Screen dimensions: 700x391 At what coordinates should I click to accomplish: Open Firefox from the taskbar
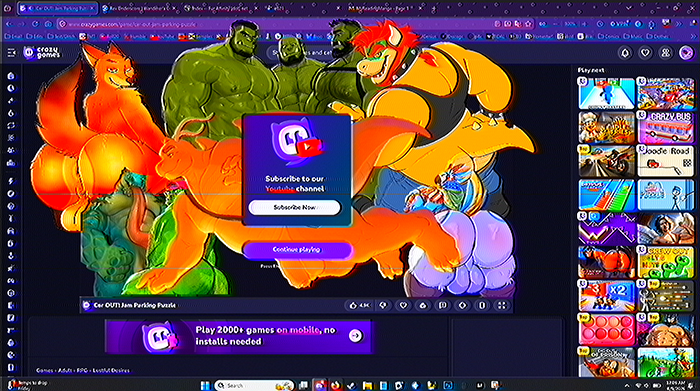coord(336,385)
